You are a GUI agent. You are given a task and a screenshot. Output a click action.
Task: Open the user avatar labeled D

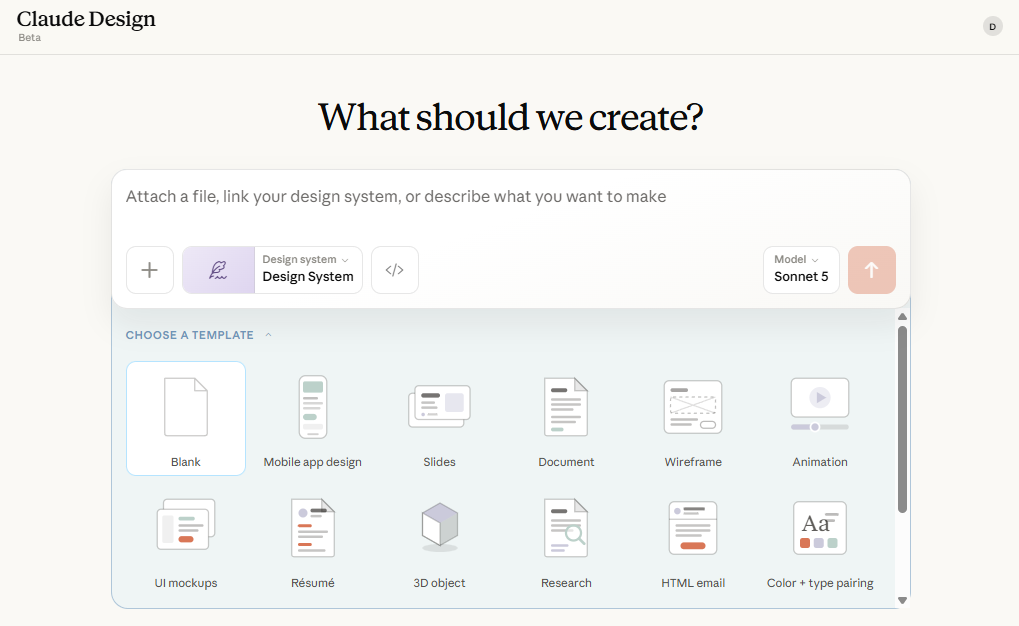(992, 27)
